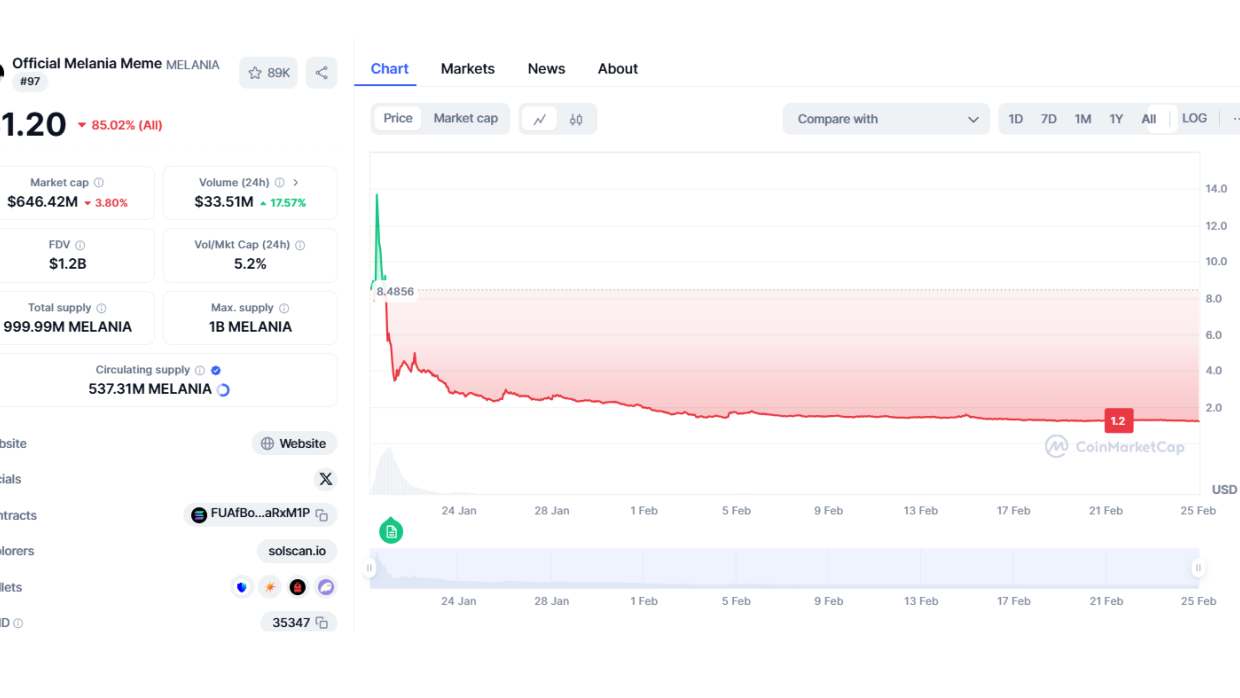Click Max. supply info icon
Screen dimensions: 1240x698
pos(284,308)
